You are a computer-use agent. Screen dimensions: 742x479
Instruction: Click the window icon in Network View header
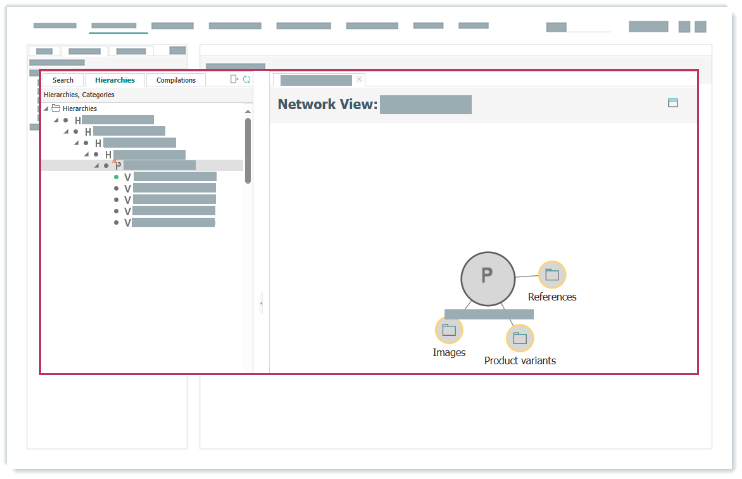pyautogui.click(x=672, y=102)
